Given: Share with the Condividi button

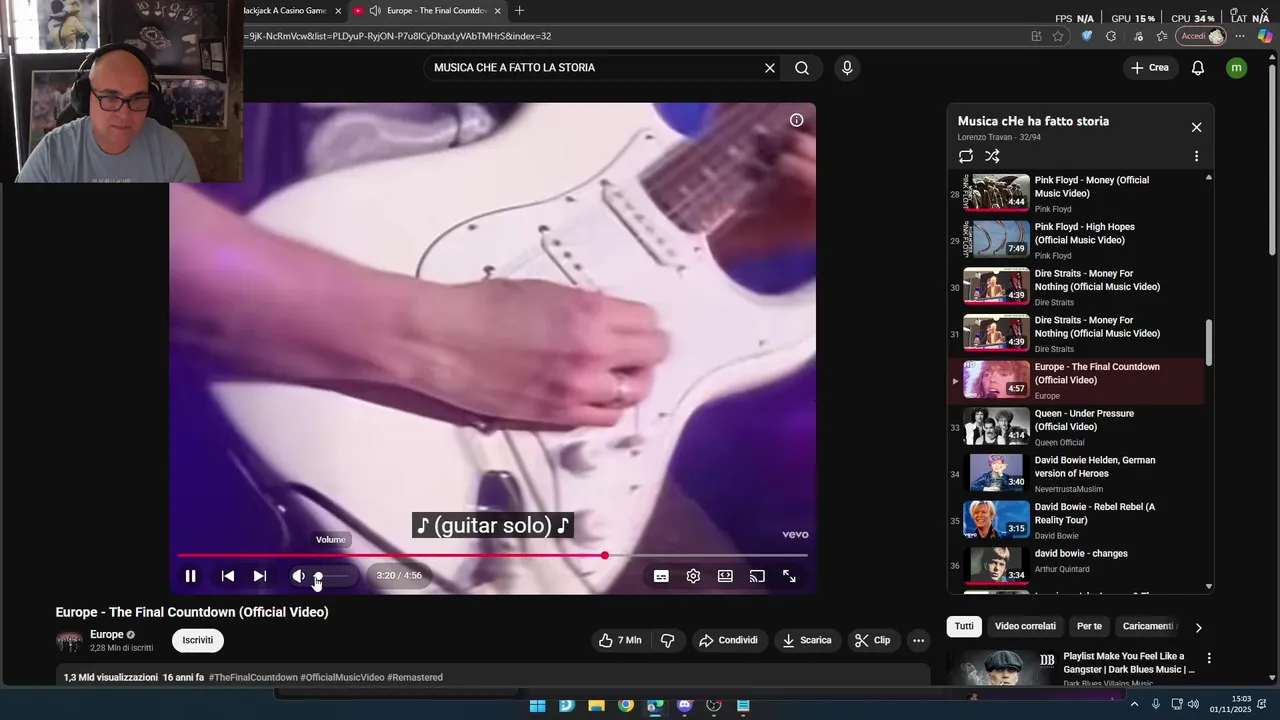Looking at the screenshot, I should 728,640.
